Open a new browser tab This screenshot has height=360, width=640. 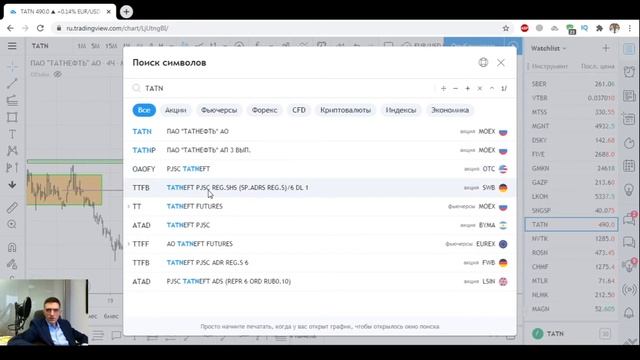click(x=126, y=12)
